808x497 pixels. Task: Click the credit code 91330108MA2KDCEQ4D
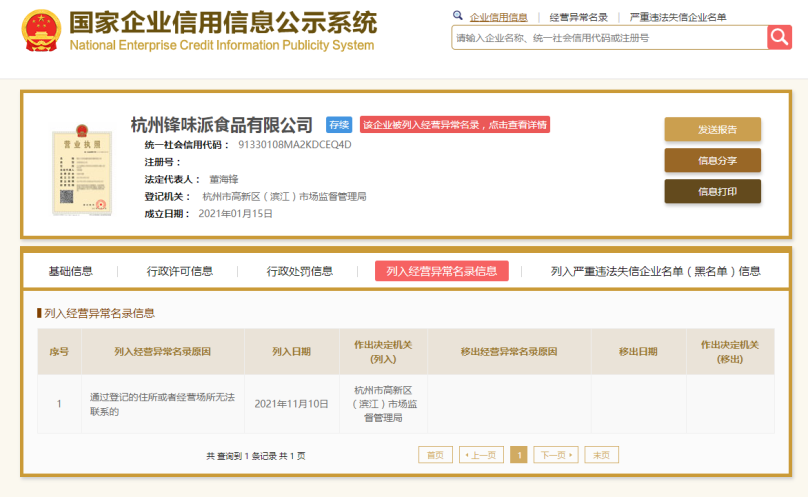click(295, 145)
